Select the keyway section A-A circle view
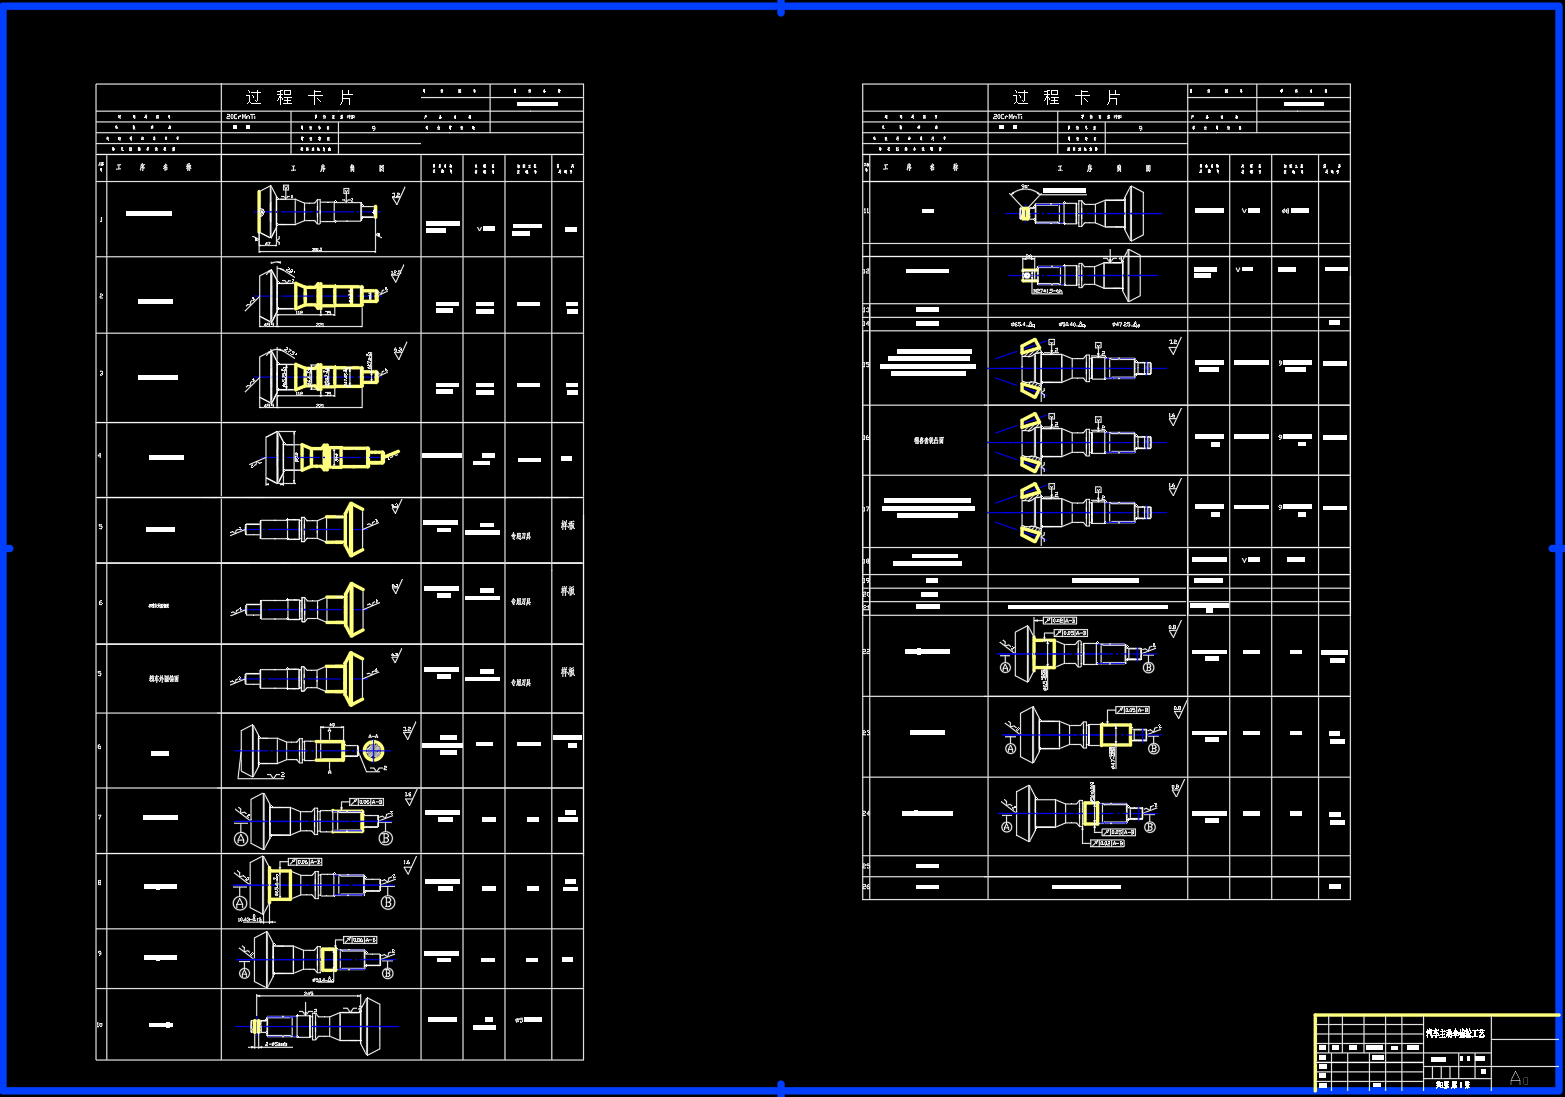The height and width of the screenshot is (1097, 1565). pos(373,750)
